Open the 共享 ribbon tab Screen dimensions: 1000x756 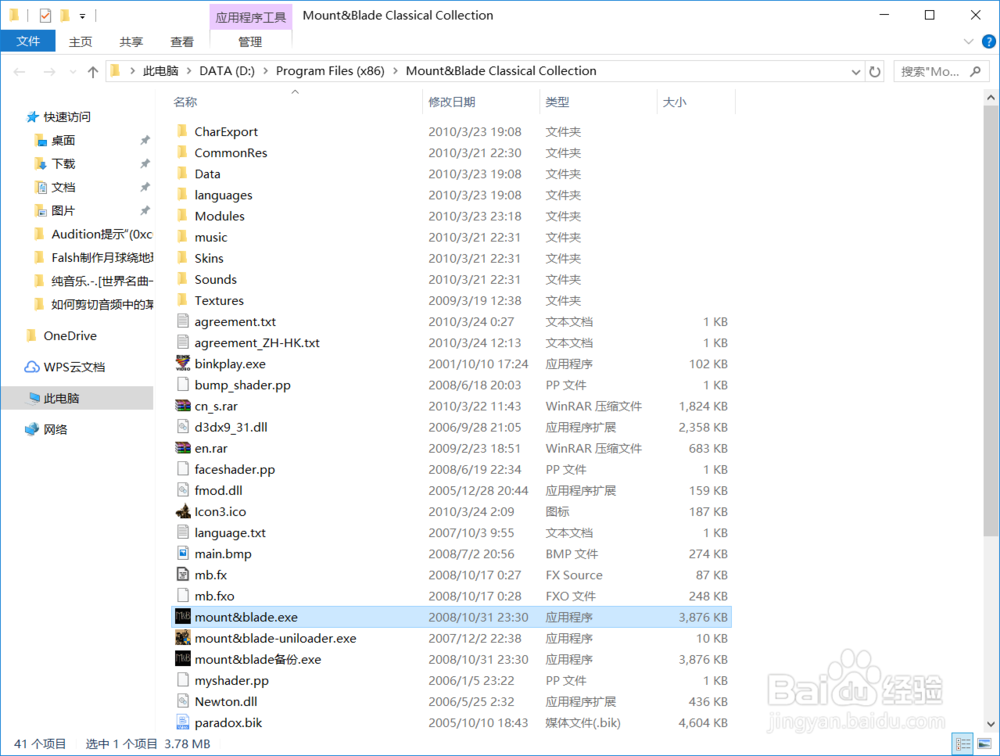[x=131, y=41]
